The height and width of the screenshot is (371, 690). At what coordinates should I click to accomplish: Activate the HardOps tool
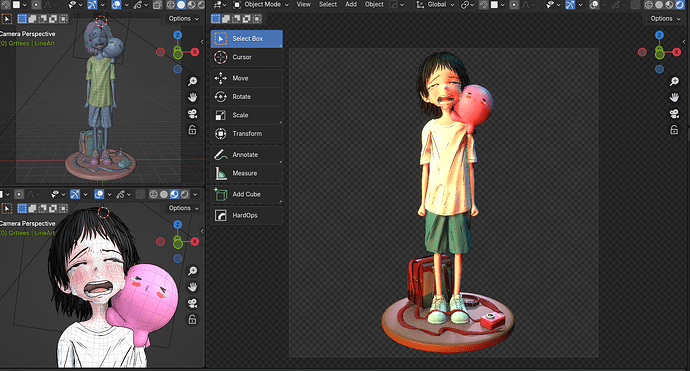[247, 216]
